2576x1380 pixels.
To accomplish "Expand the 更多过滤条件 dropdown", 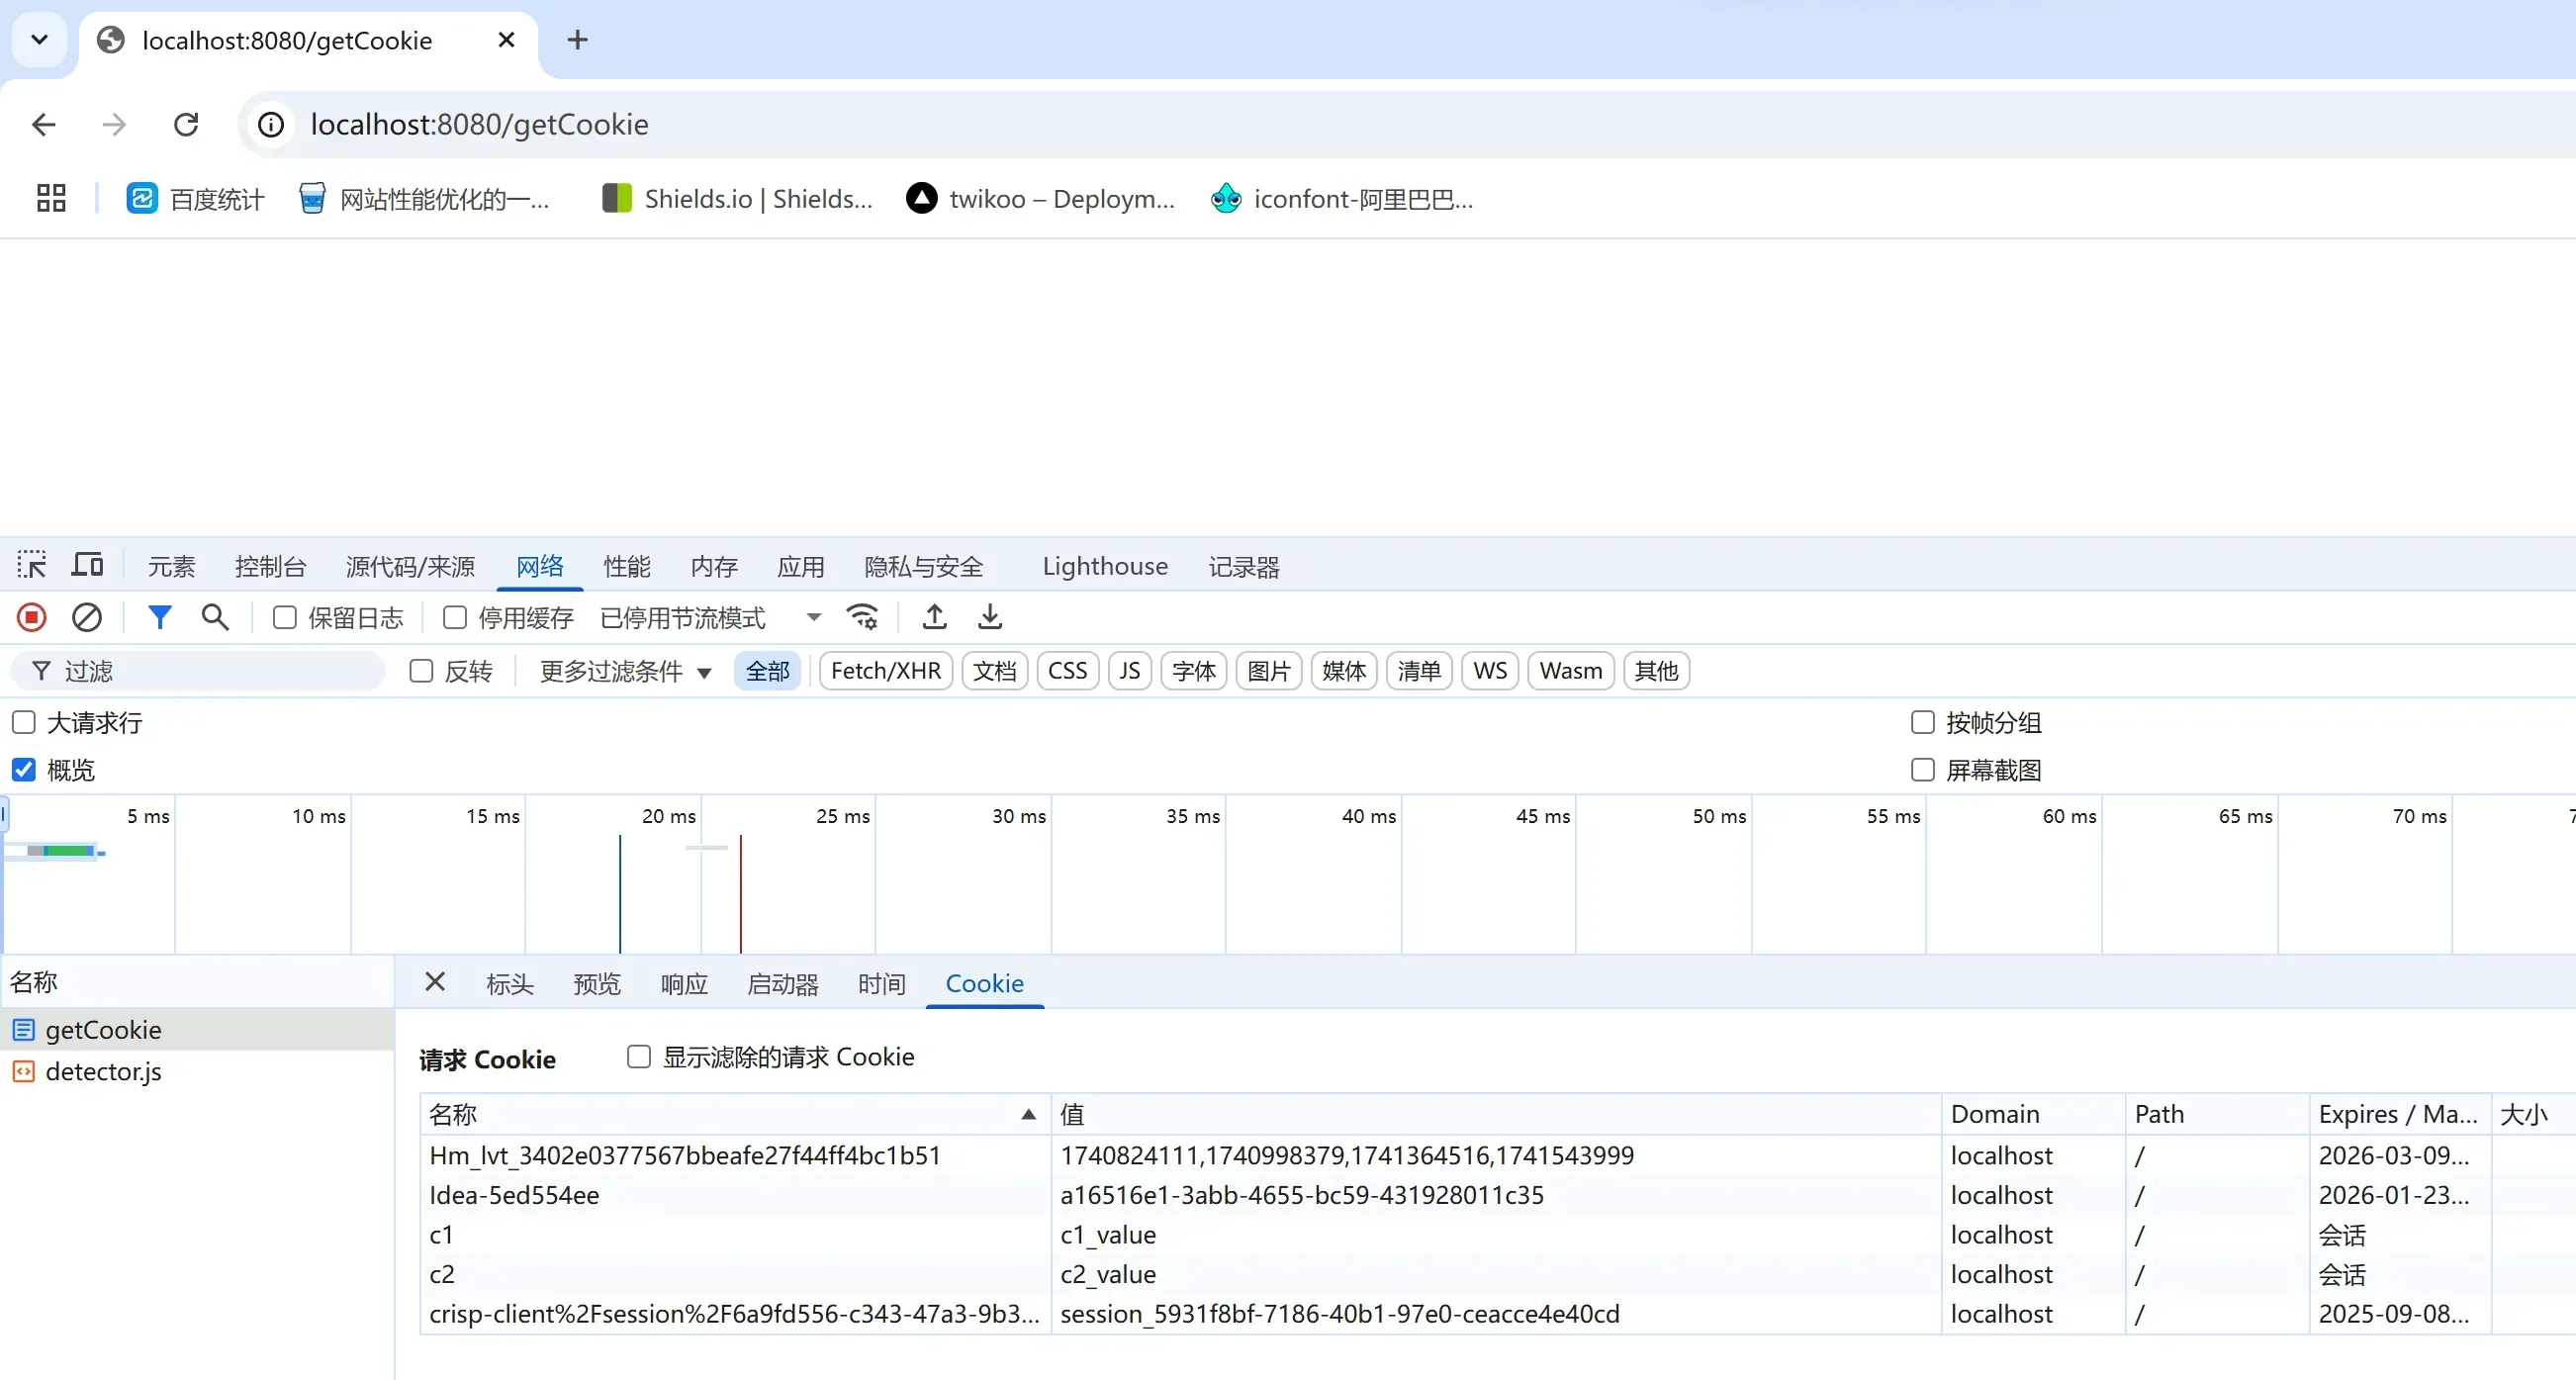I will pos(625,671).
